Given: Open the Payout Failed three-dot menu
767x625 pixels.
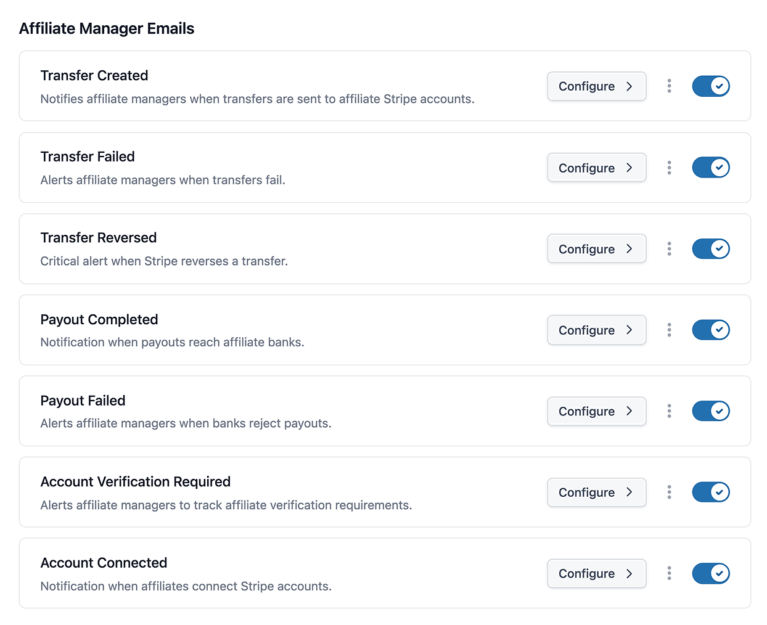Looking at the screenshot, I should click(669, 411).
